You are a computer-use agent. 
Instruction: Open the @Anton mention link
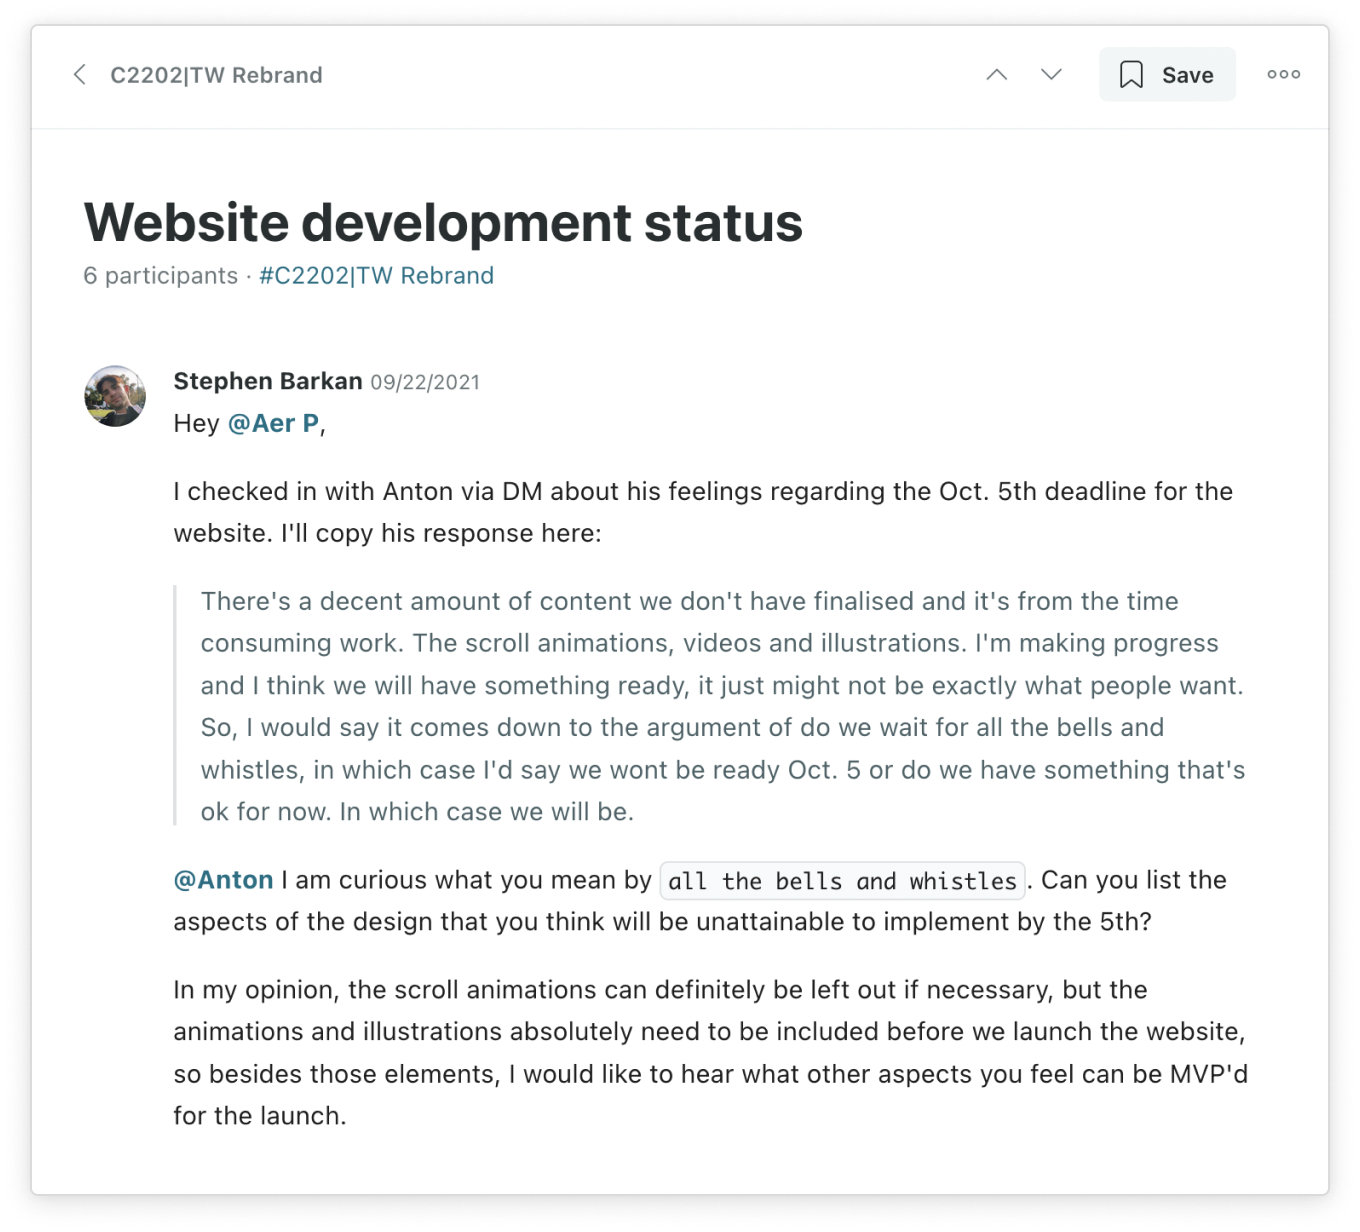point(222,880)
